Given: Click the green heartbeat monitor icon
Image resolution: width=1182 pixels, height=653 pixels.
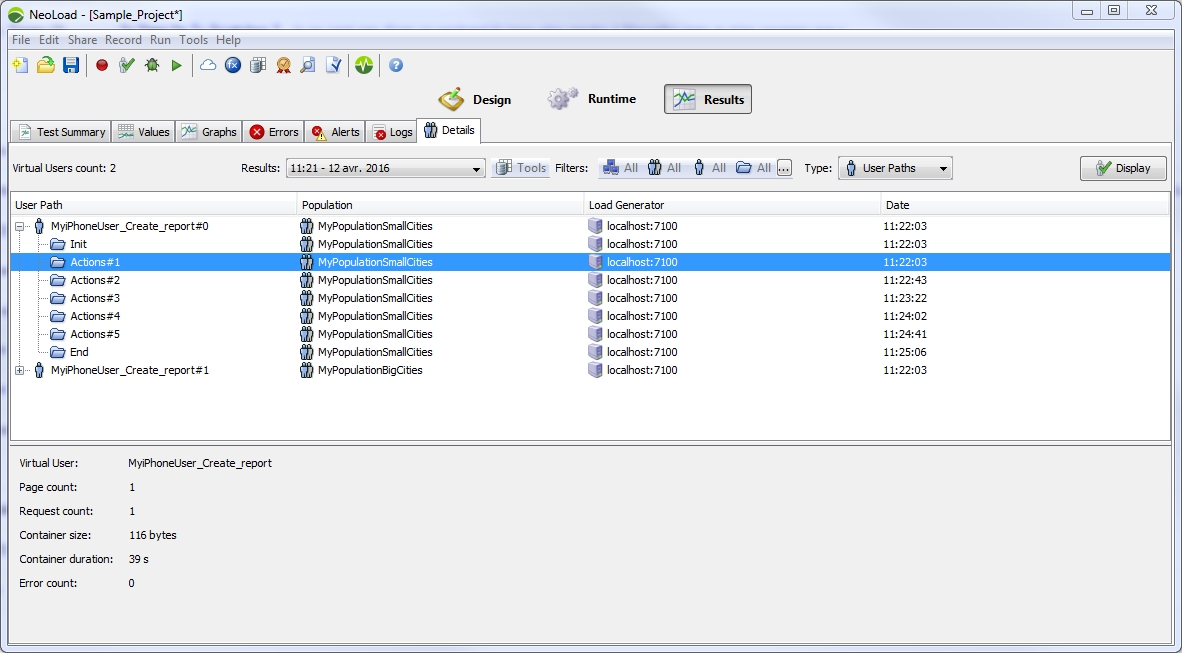Looking at the screenshot, I should (364, 65).
